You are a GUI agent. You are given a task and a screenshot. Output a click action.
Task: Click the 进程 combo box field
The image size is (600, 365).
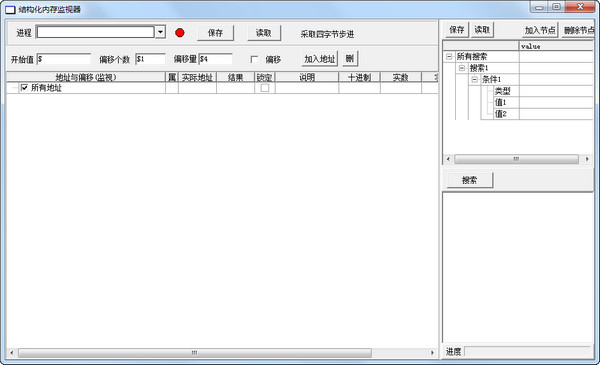(x=95, y=32)
